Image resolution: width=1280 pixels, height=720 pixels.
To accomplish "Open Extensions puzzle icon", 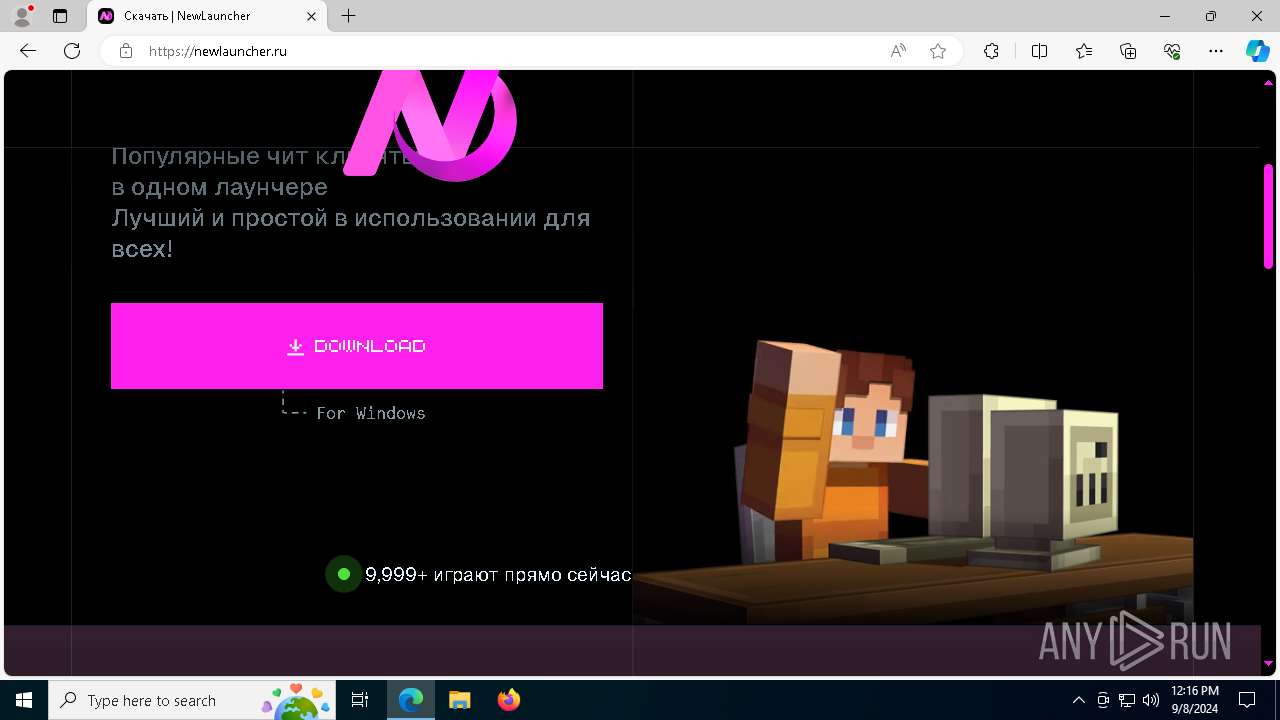I will (x=991, y=51).
